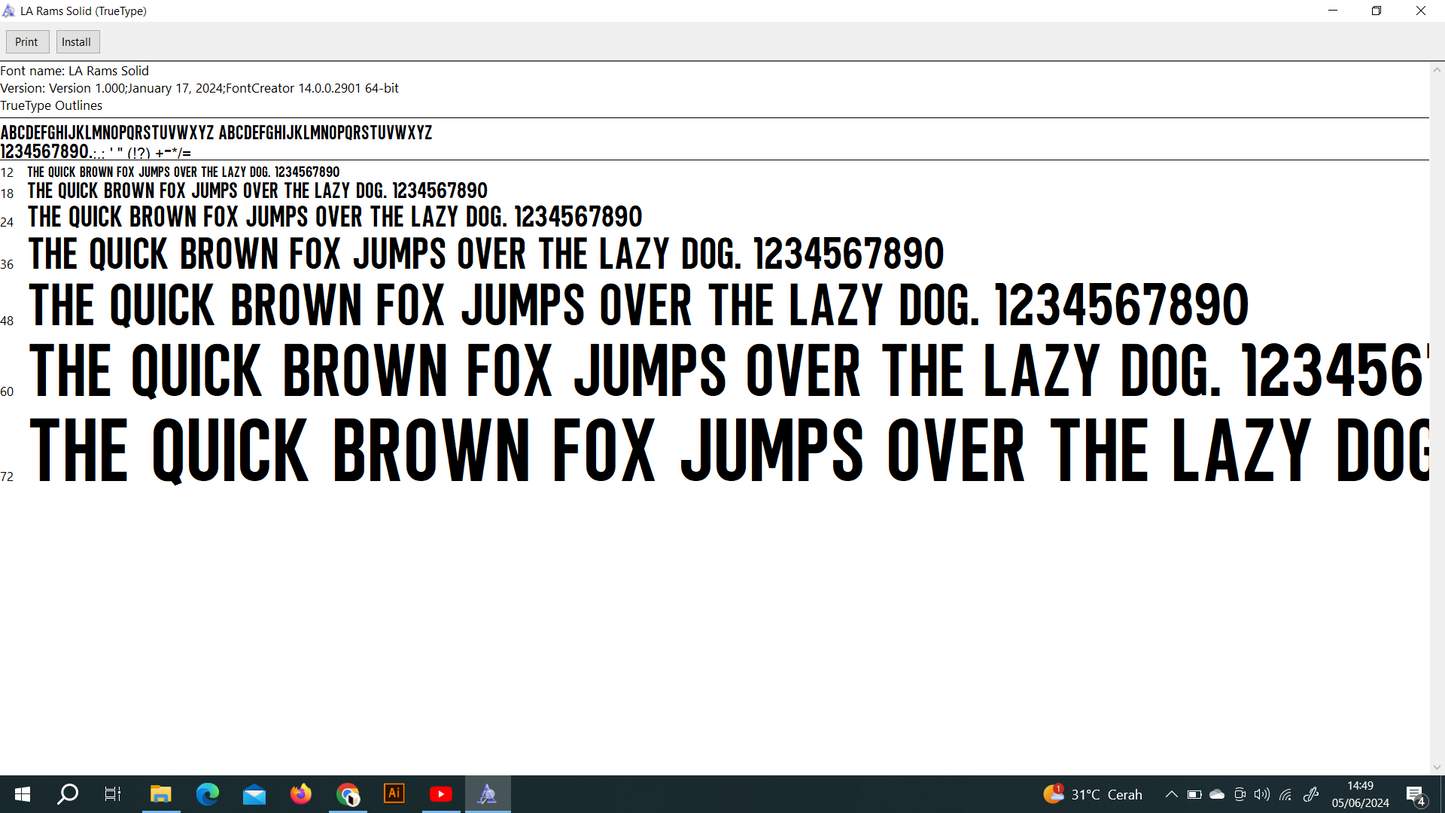Screen dimensions: 1445x813
Task: Open the Wi-Fi network panel
Action: point(1286,794)
